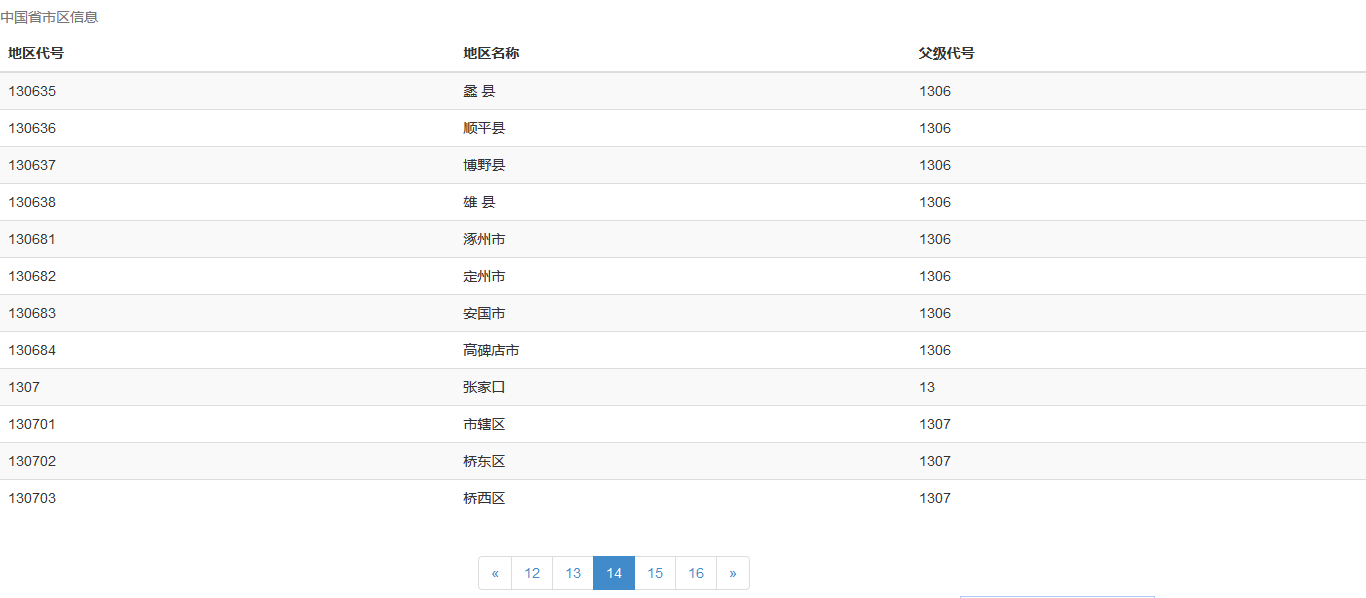Click parent code 1306 in 雄 县 row

[x=935, y=202]
